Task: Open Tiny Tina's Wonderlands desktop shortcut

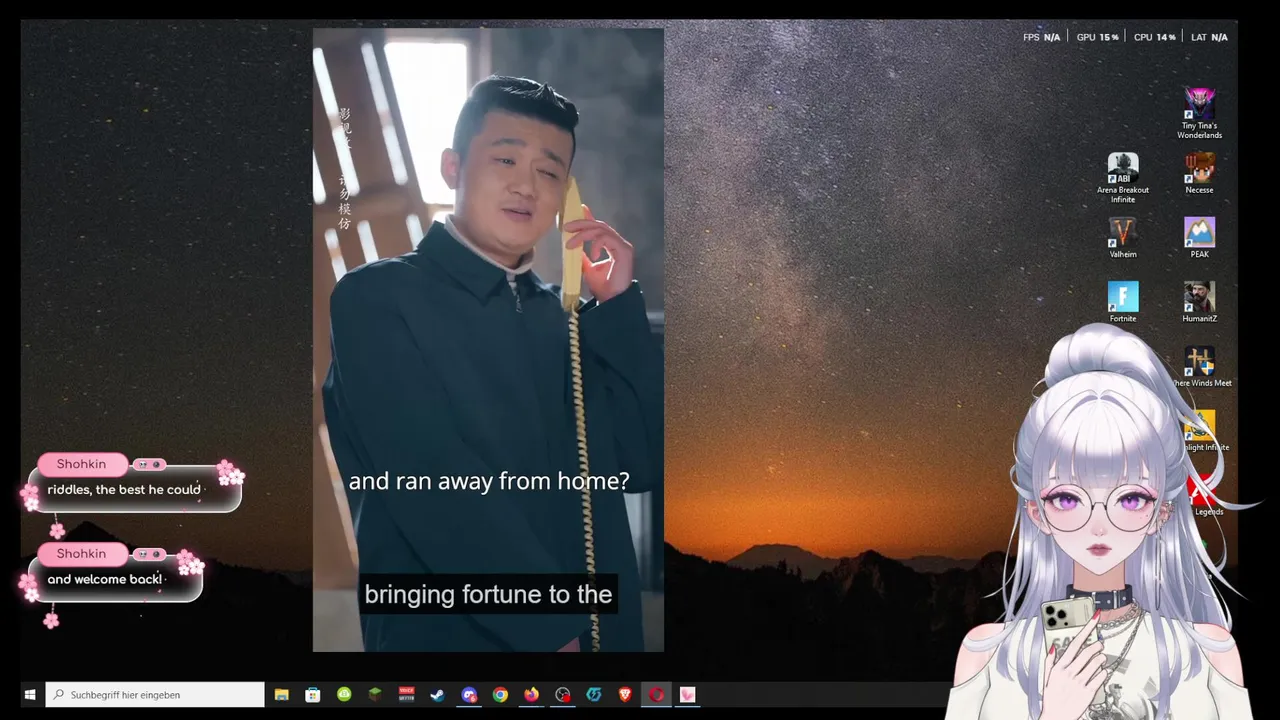Action: pos(1199,113)
